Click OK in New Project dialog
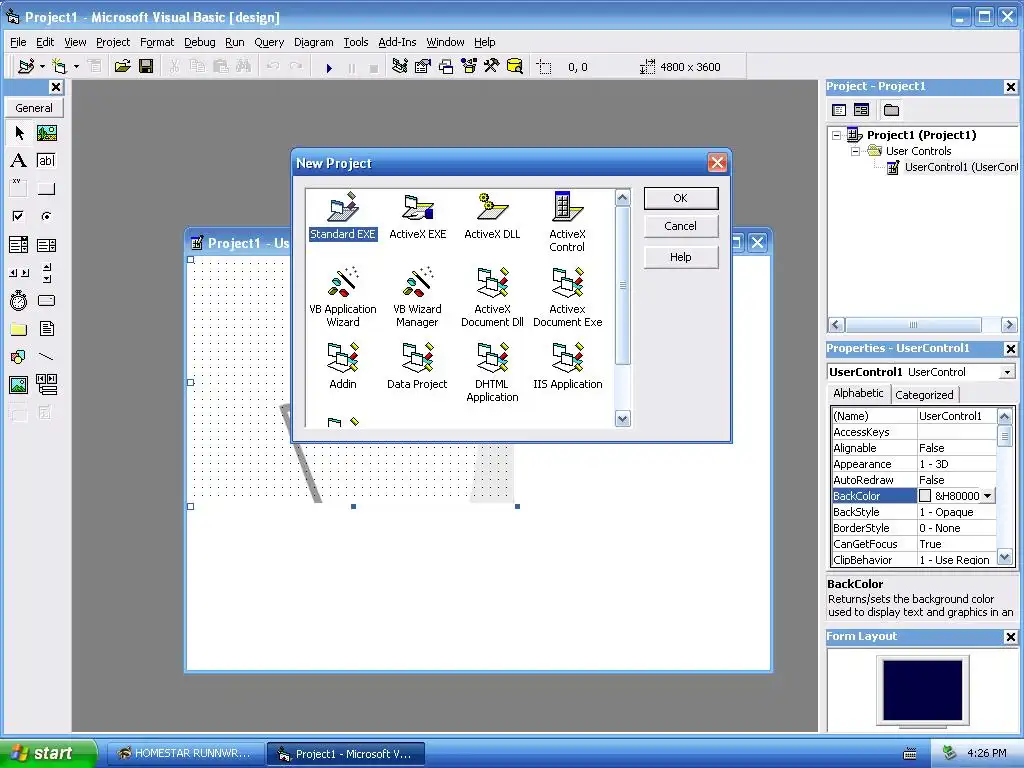 (x=681, y=198)
